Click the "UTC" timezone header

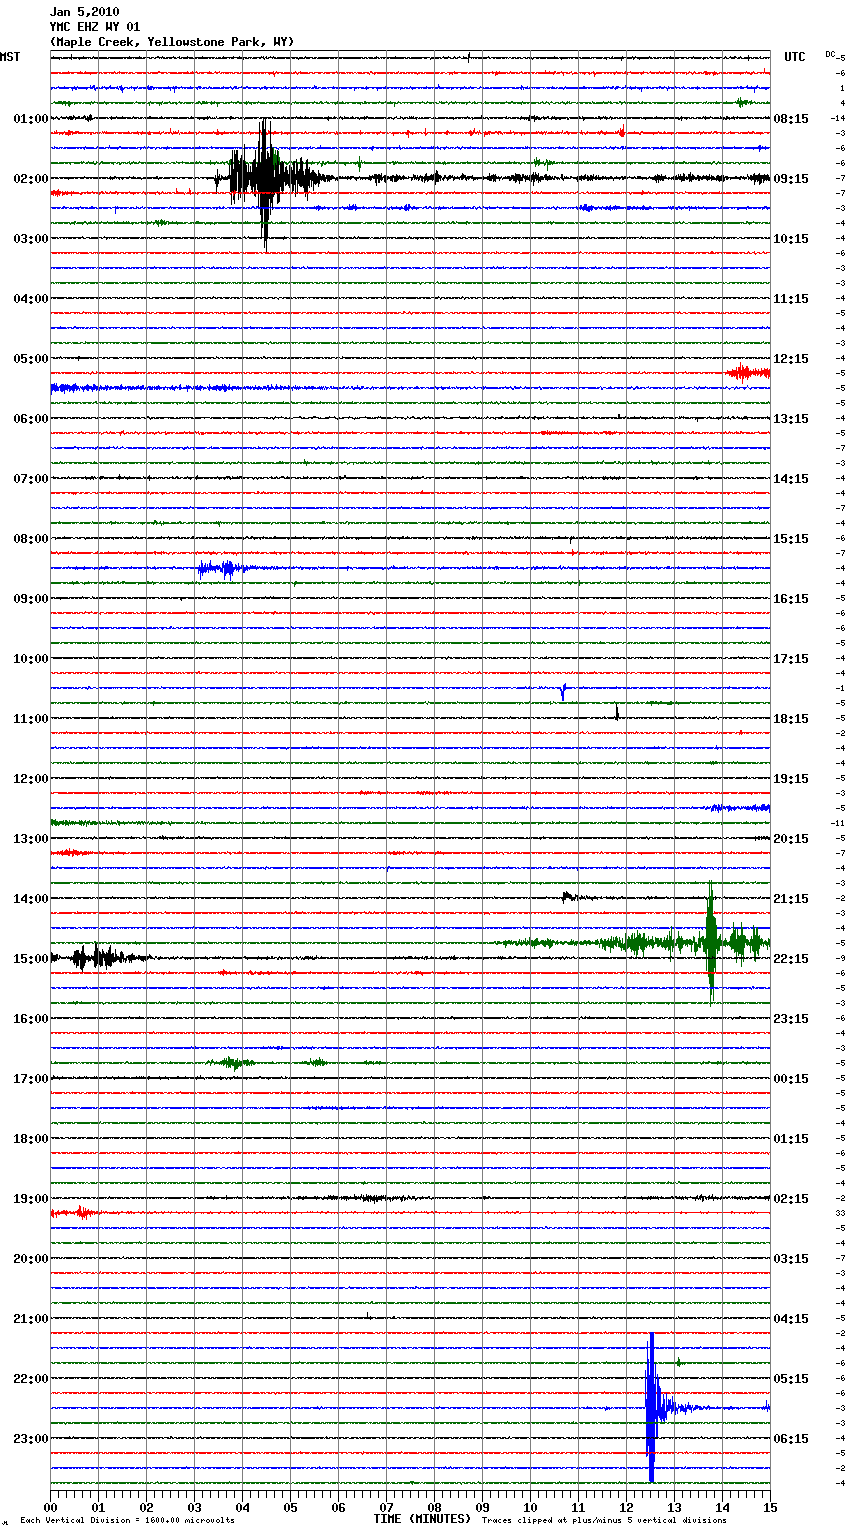[x=795, y=57]
